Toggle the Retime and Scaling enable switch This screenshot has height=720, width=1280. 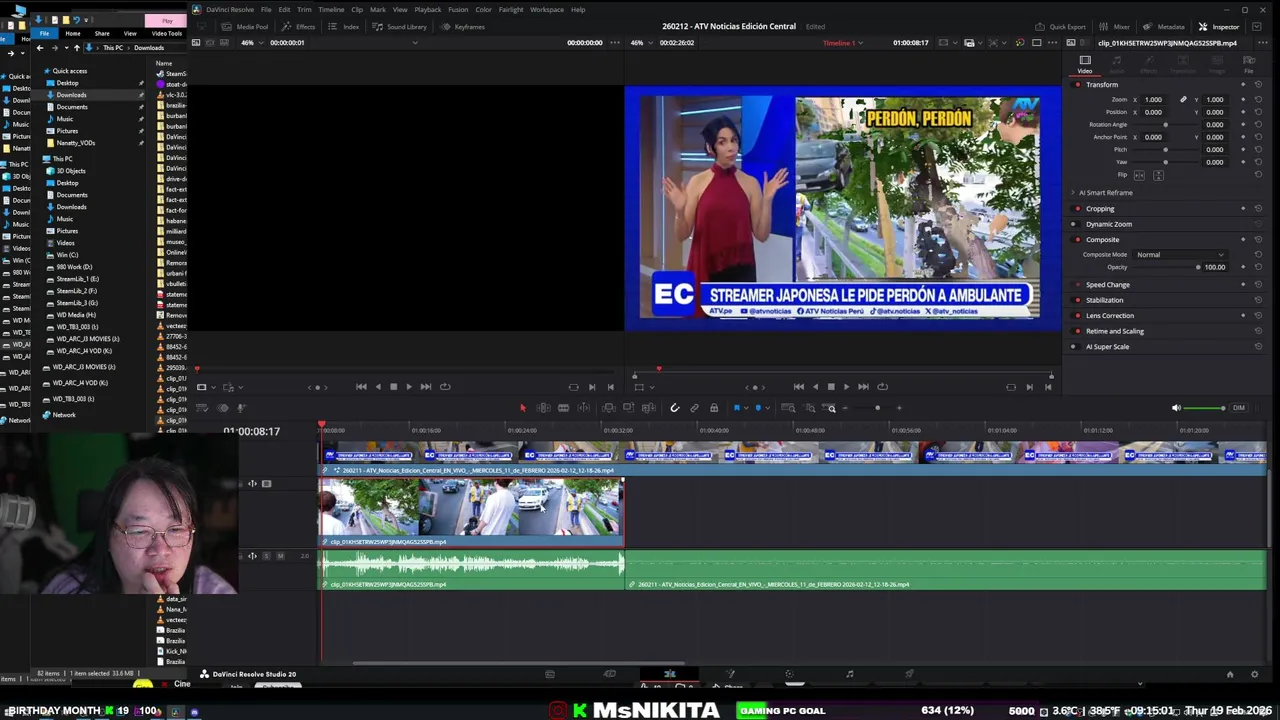pyautogui.click(x=1077, y=331)
